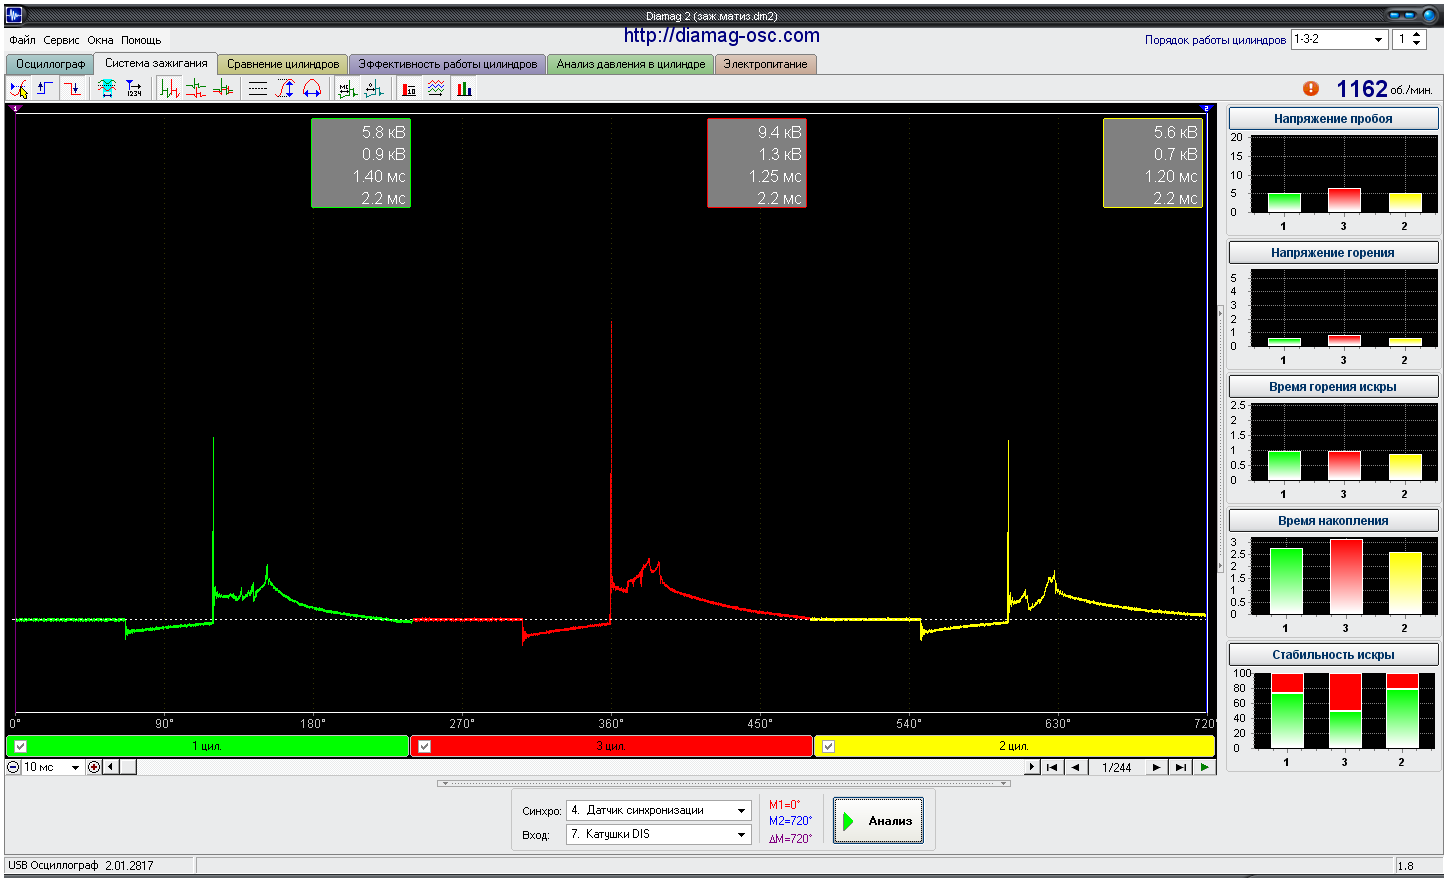
Task: Click the Напряжение пробоя header button
Action: click(1333, 118)
